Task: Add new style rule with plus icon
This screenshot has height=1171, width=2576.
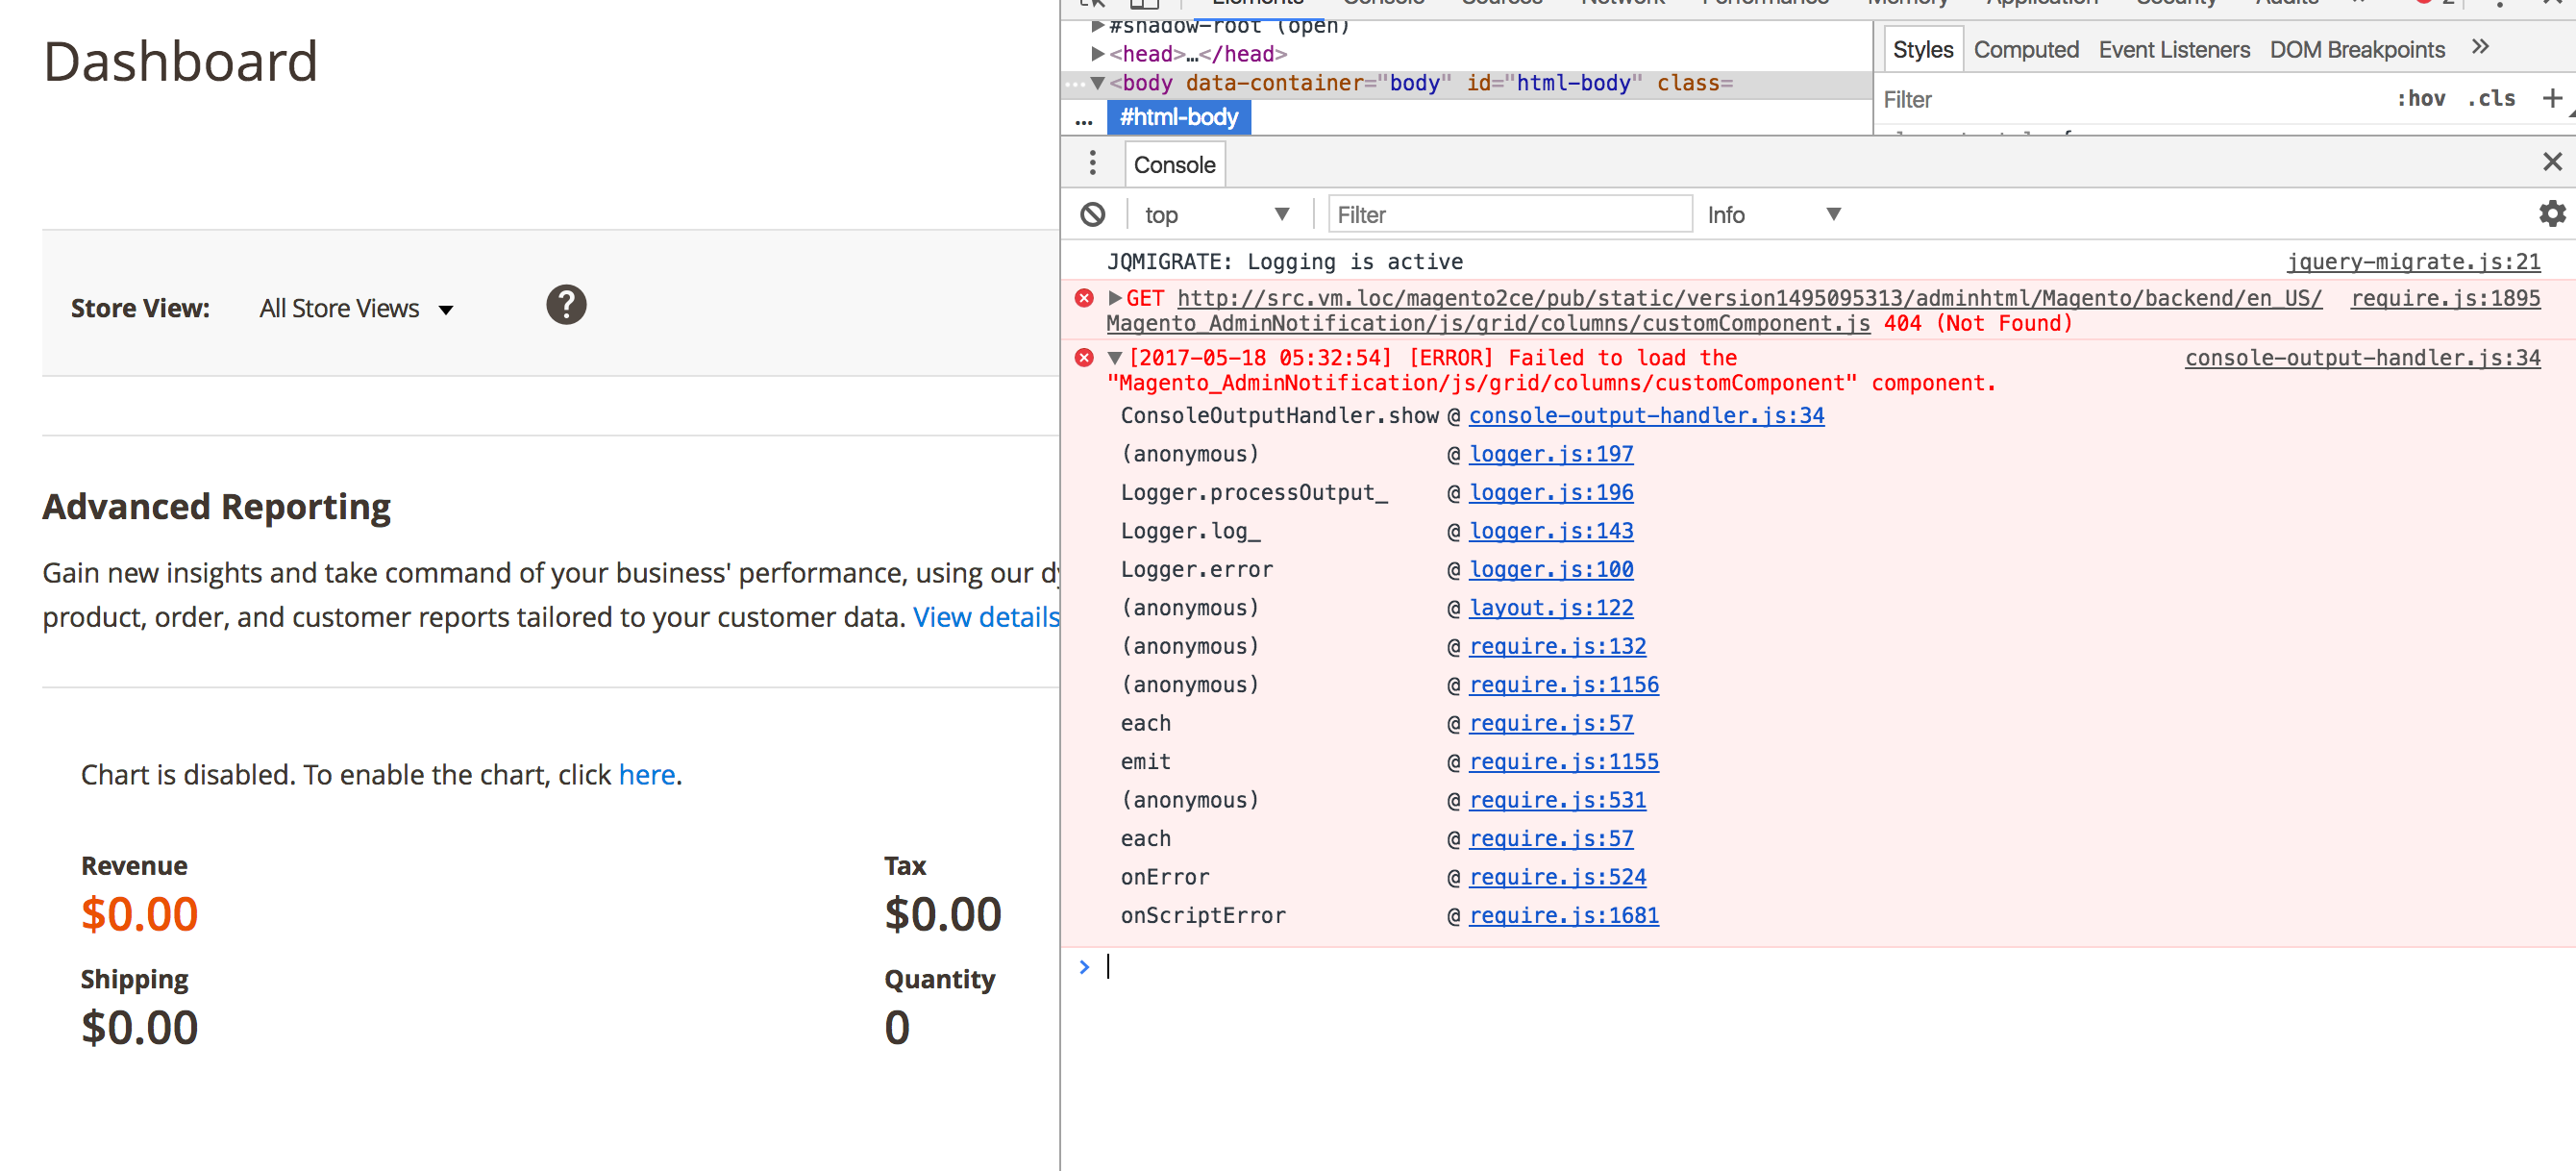Action: [2551, 98]
